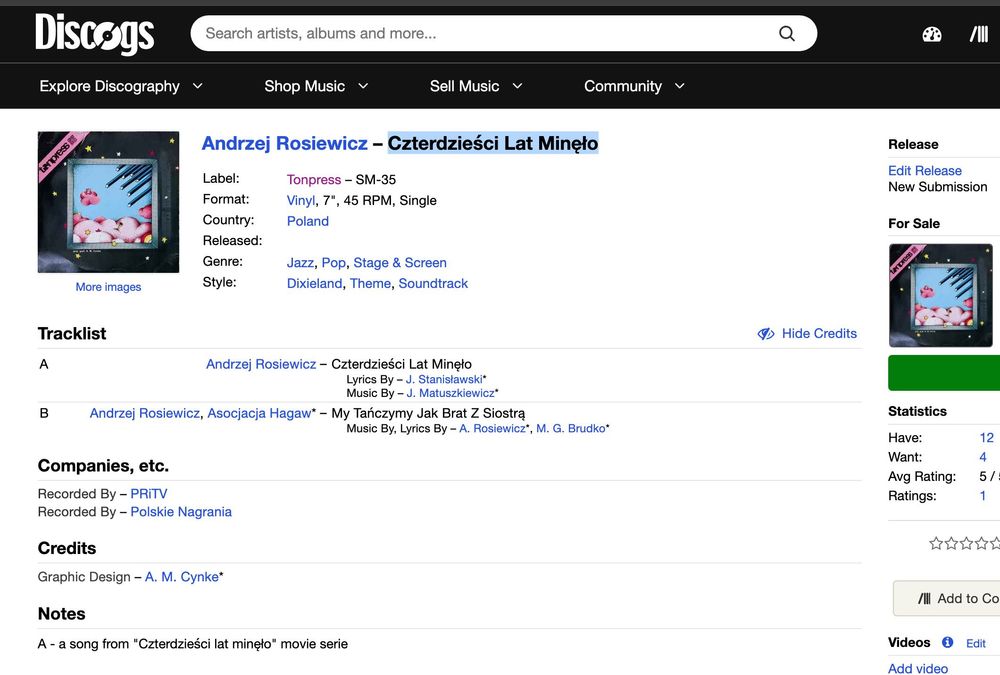1000x675 pixels.
Task: Expand Shop Music menu
Action: (316, 86)
